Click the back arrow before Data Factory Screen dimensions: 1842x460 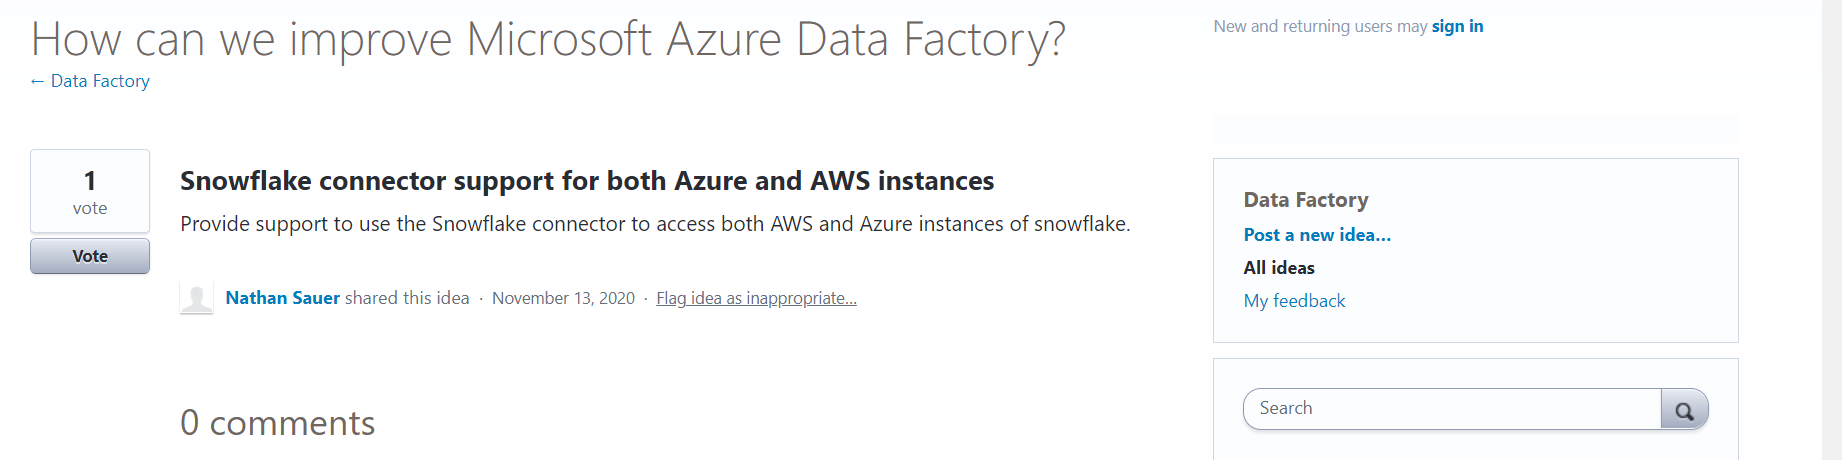pos(38,81)
